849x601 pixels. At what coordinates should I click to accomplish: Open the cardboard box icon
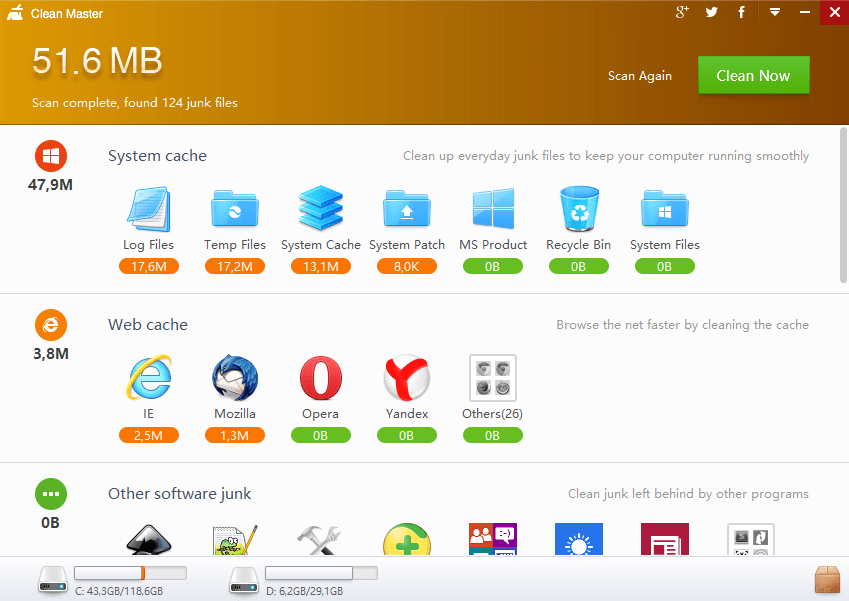tap(827, 579)
